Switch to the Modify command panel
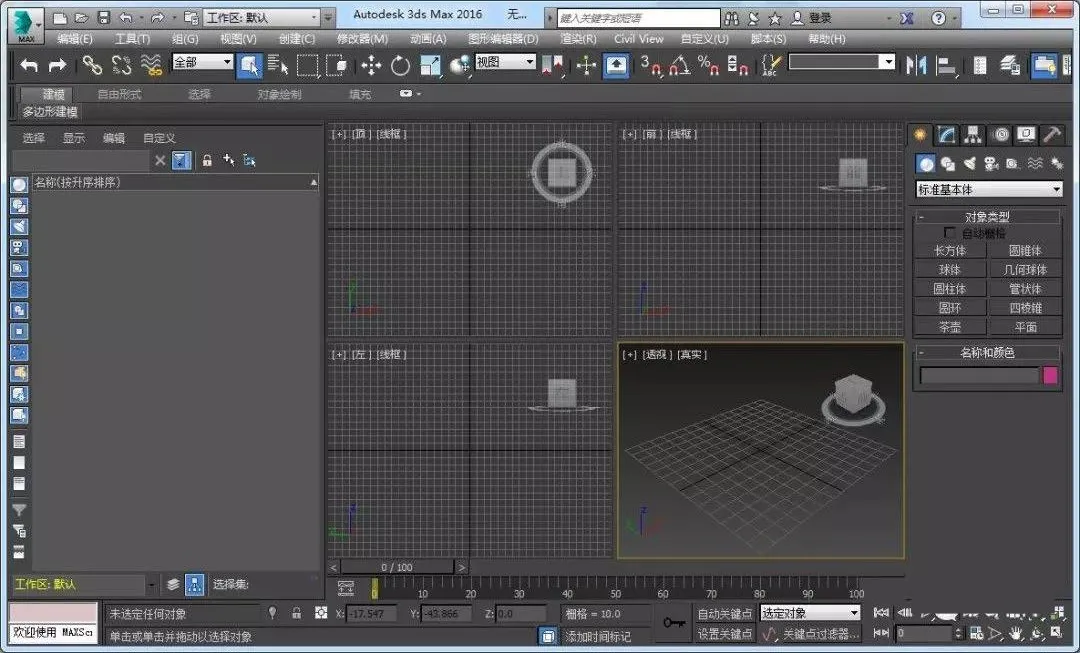 [x=946, y=135]
